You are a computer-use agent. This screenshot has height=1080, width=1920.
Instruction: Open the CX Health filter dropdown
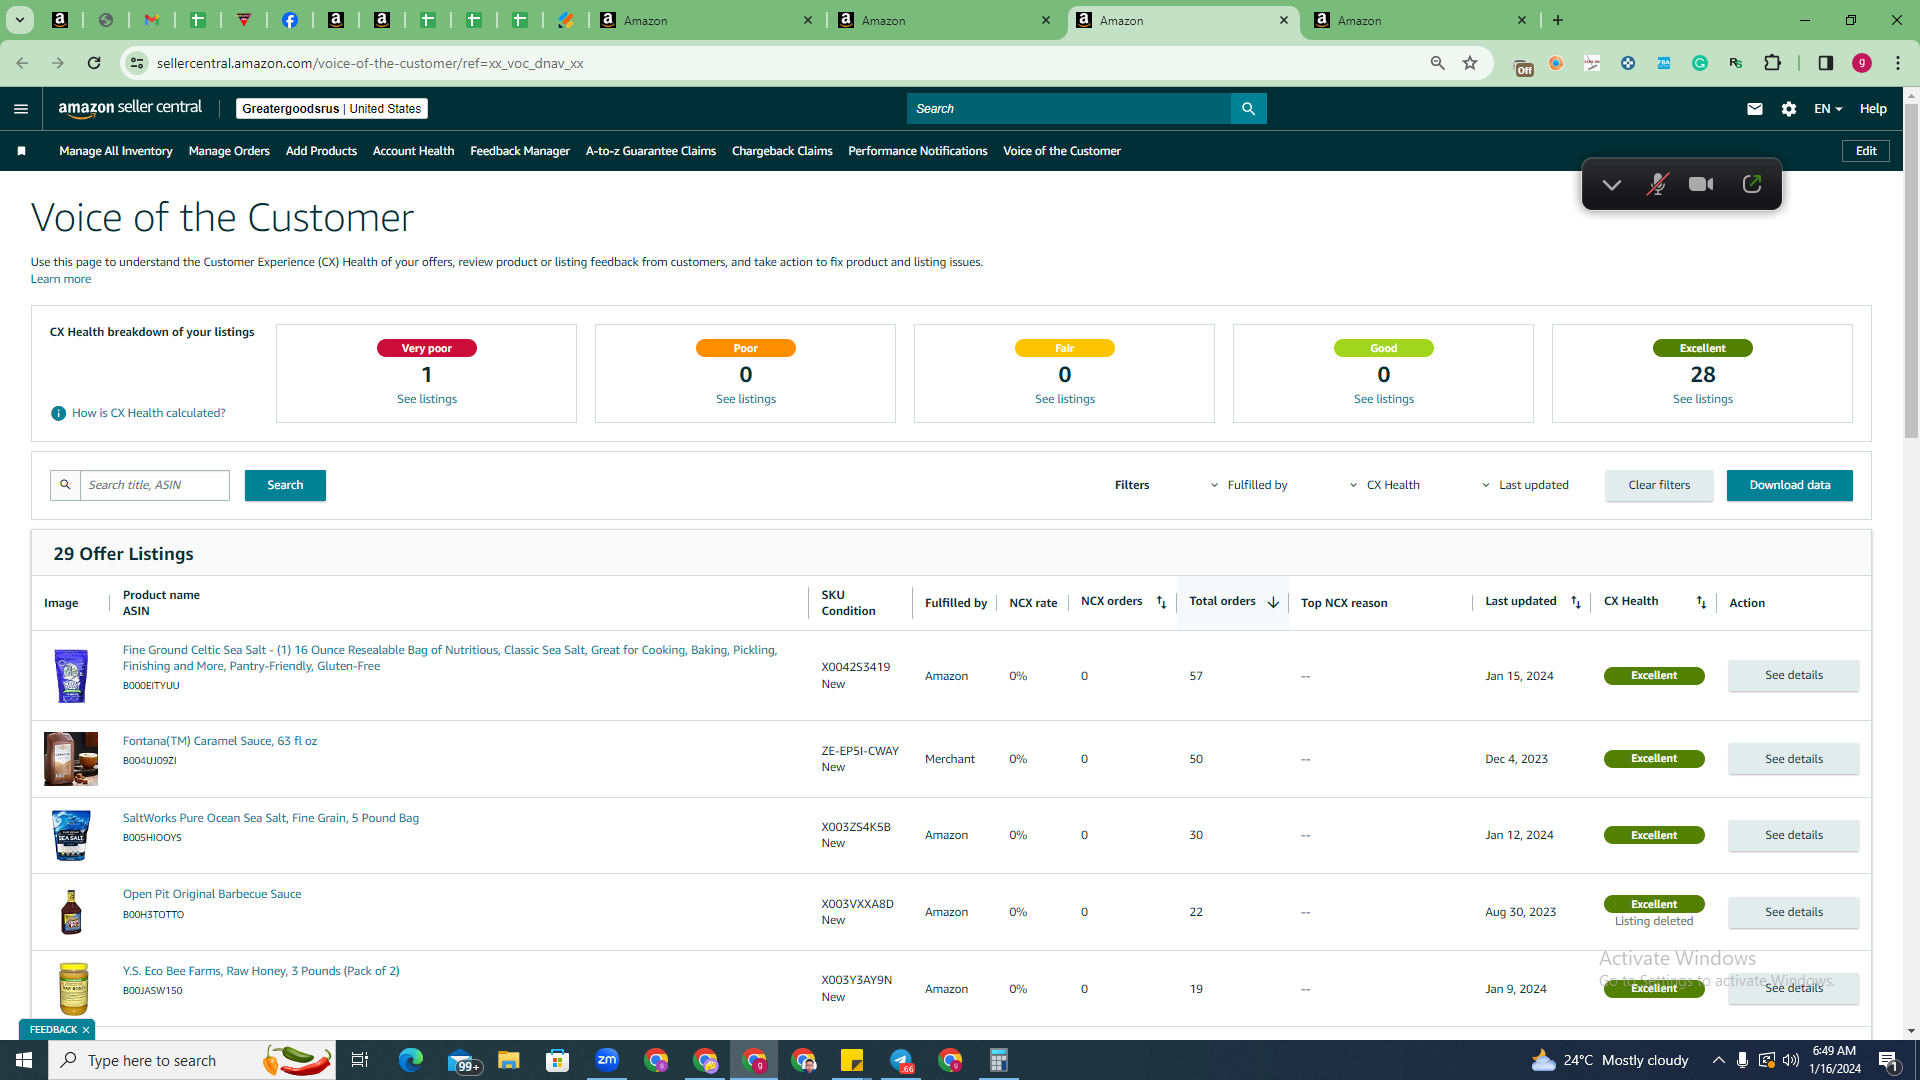(x=1385, y=486)
